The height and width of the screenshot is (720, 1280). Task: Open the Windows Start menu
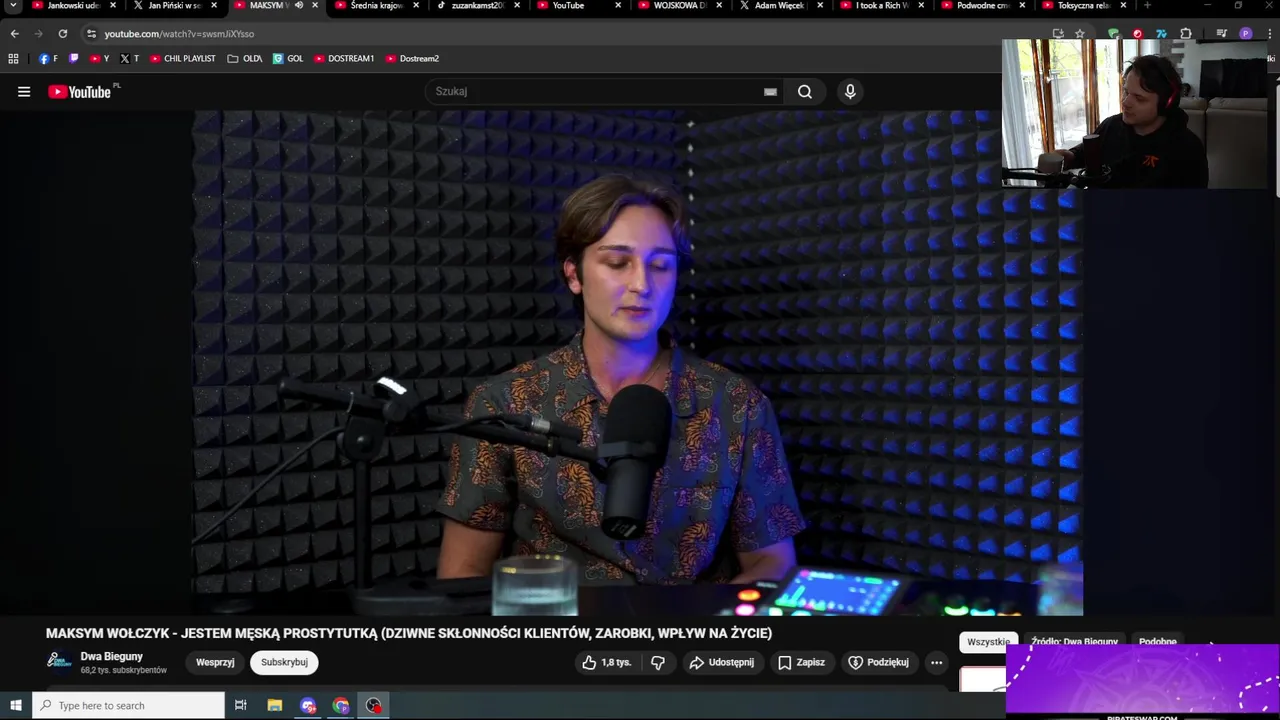(x=15, y=706)
